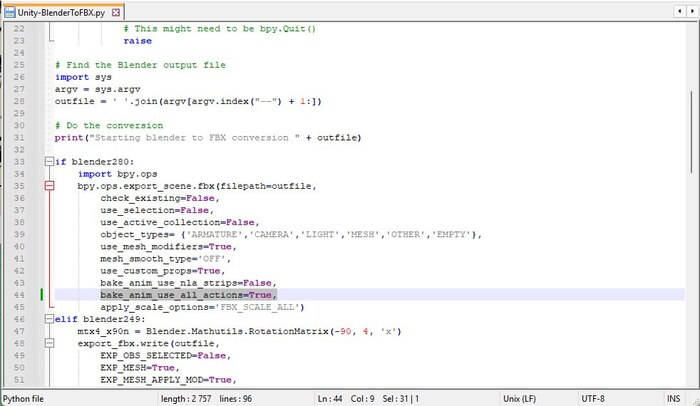700x406 pixels.
Task: Fold the export_fbx.write call block
Action: tap(47, 343)
